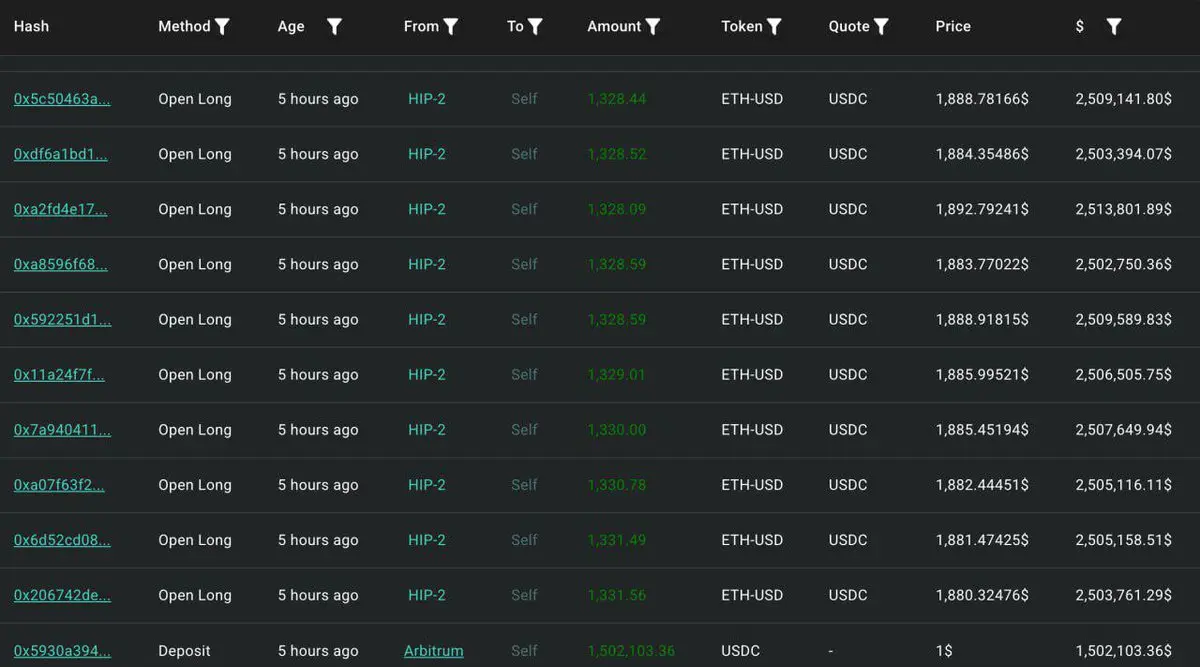The image size is (1200, 667).
Task: Select HIP-2 in the 0x206742de row
Action: tap(427, 595)
